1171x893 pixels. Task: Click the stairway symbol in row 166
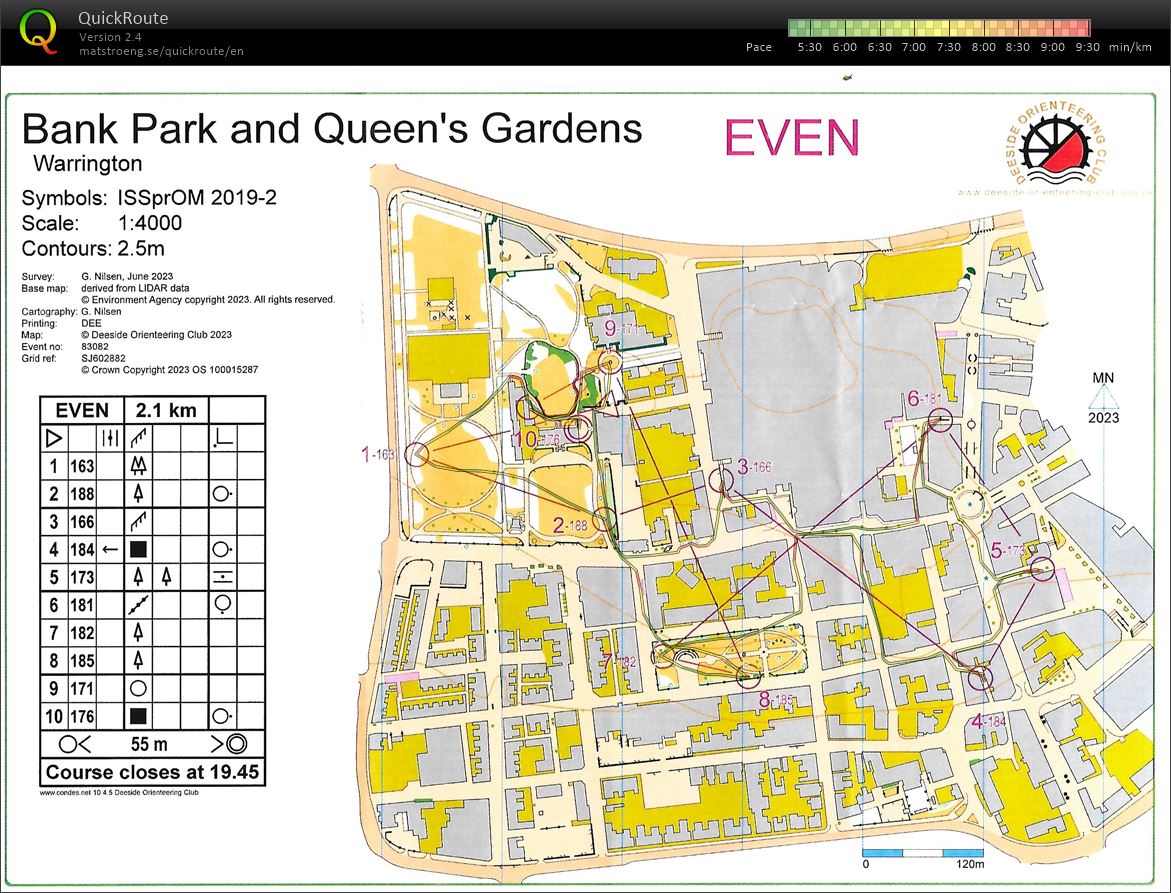click(x=138, y=521)
